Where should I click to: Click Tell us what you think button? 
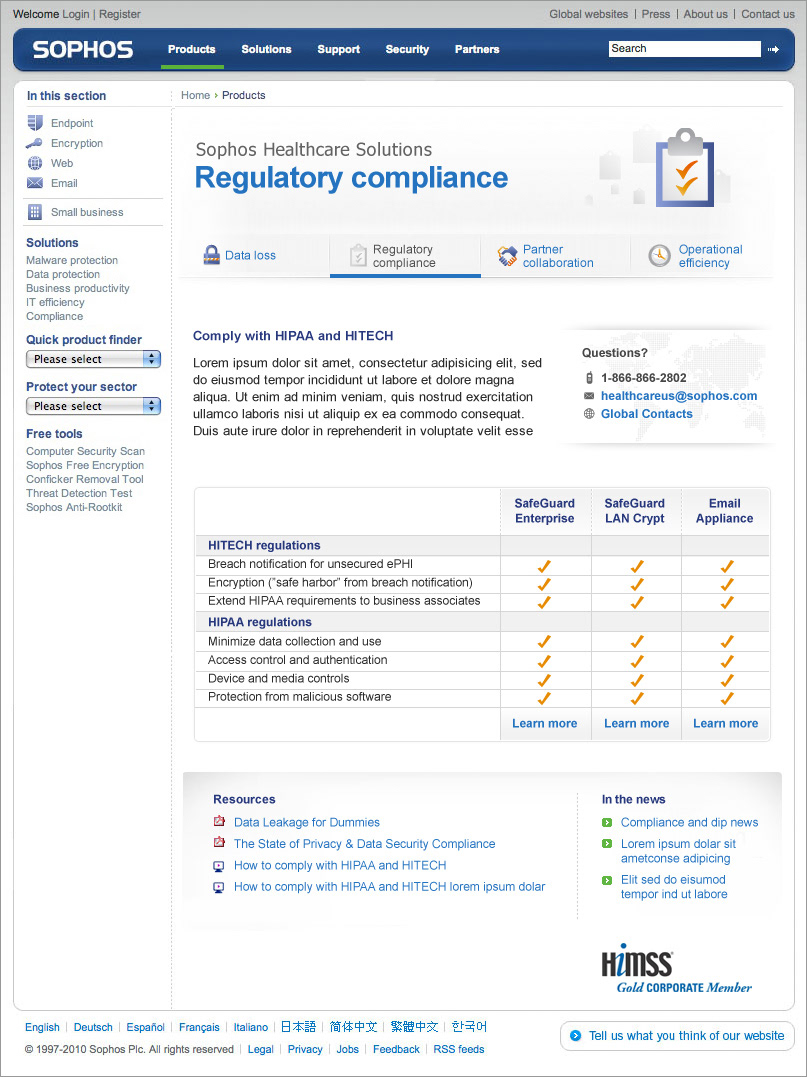point(677,1036)
